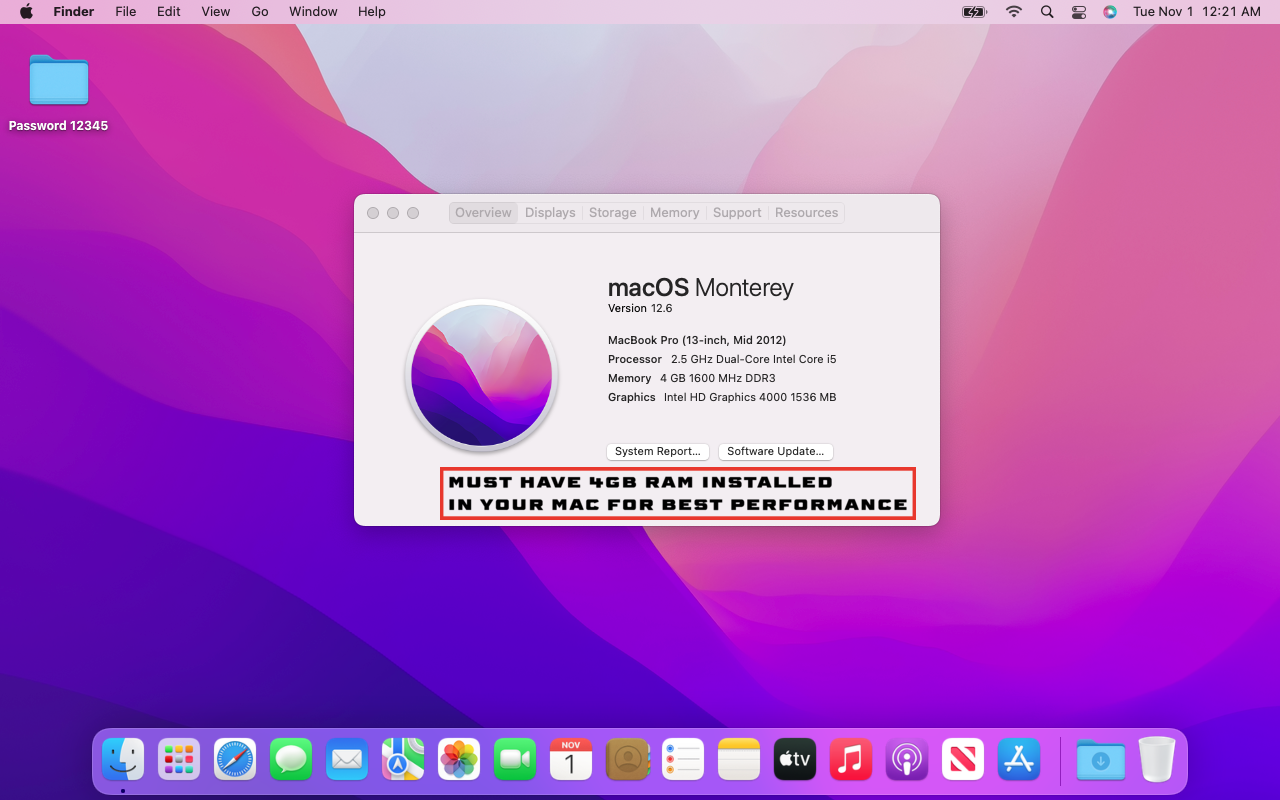Viewport: 1280px width, 800px height.
Task: Open News app in Dock
Action: pos(963,760)
